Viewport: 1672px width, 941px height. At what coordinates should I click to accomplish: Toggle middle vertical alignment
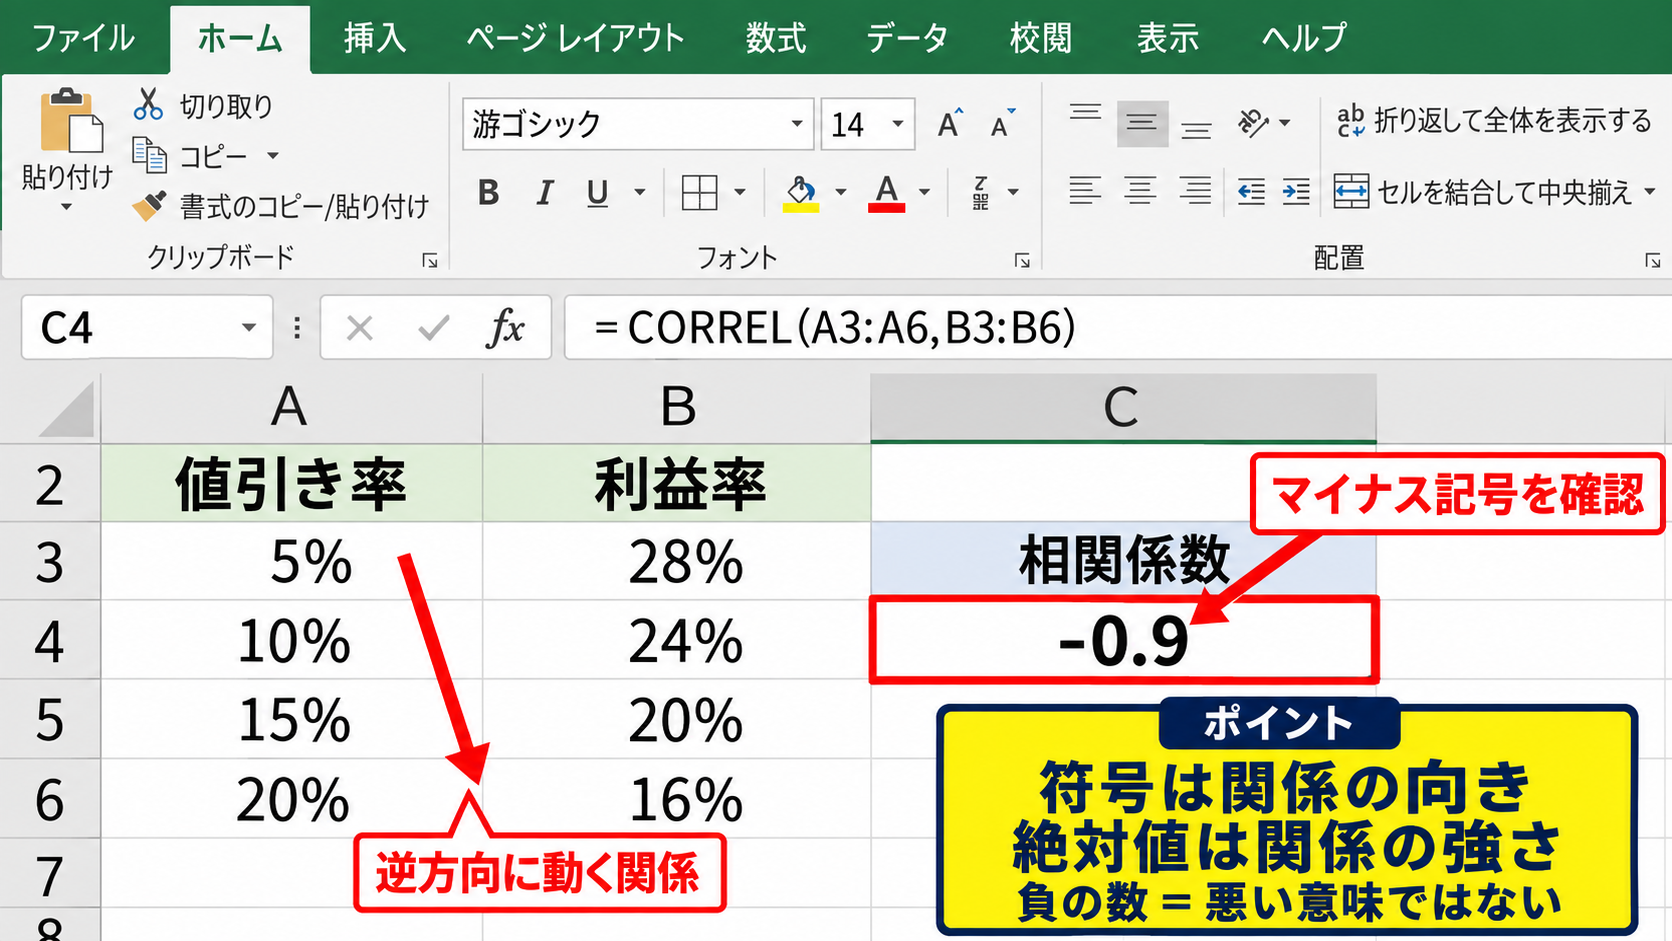coord(1141,123)
